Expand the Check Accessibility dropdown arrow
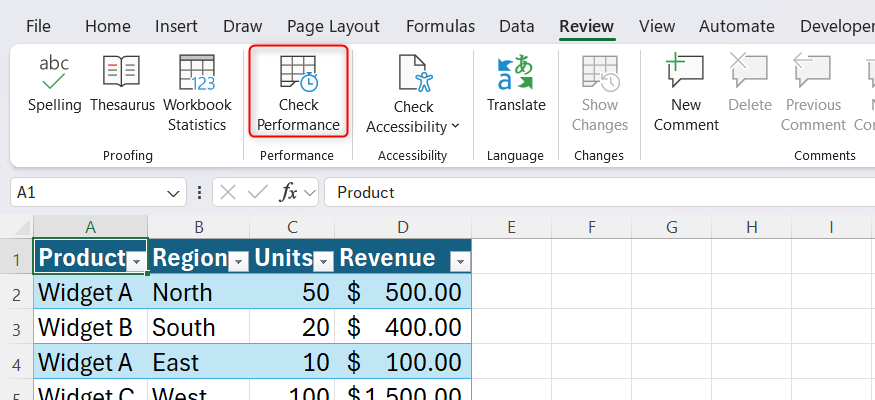This screenshot has height=400, width=875. pos(455,126)
